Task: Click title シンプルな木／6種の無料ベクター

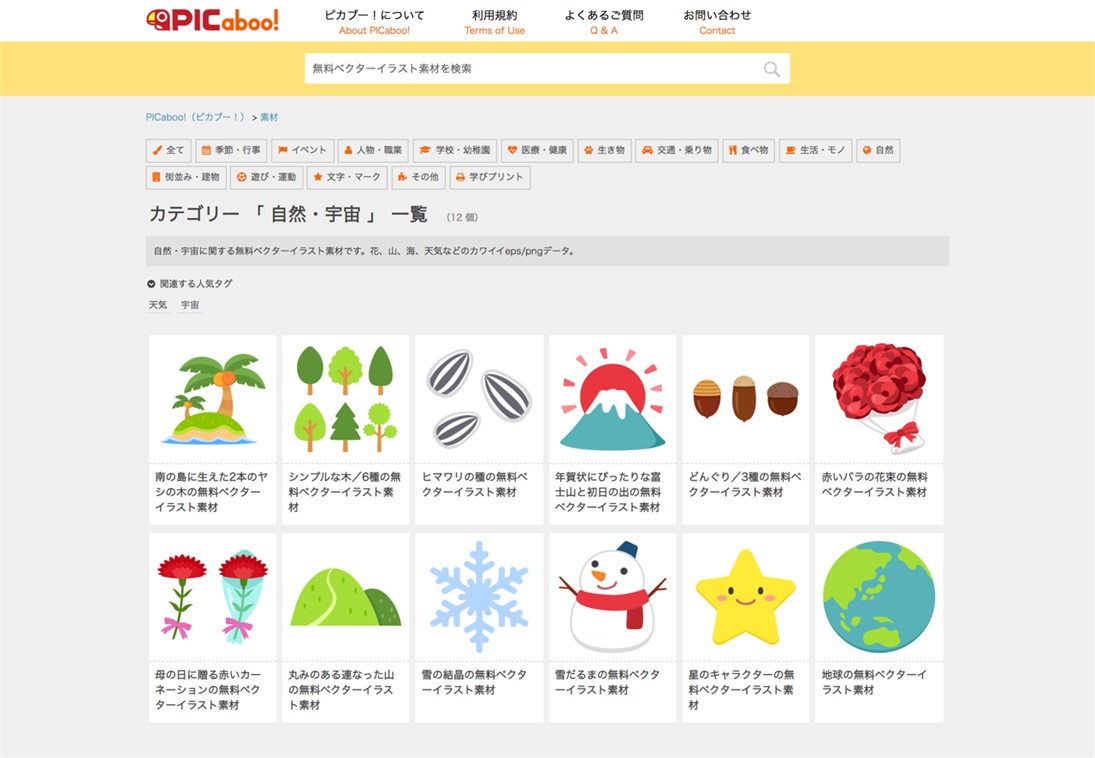Action: (344, 492)
